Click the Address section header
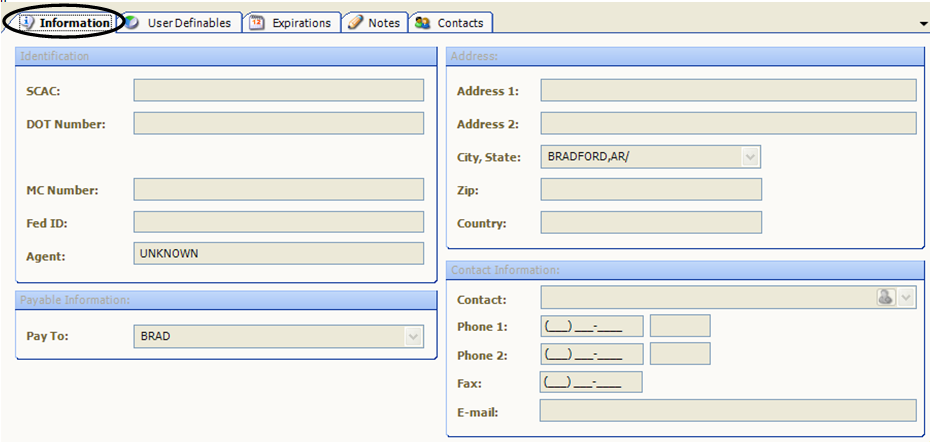Viewport: 930px width, 442px height. [x=685, y=56]
